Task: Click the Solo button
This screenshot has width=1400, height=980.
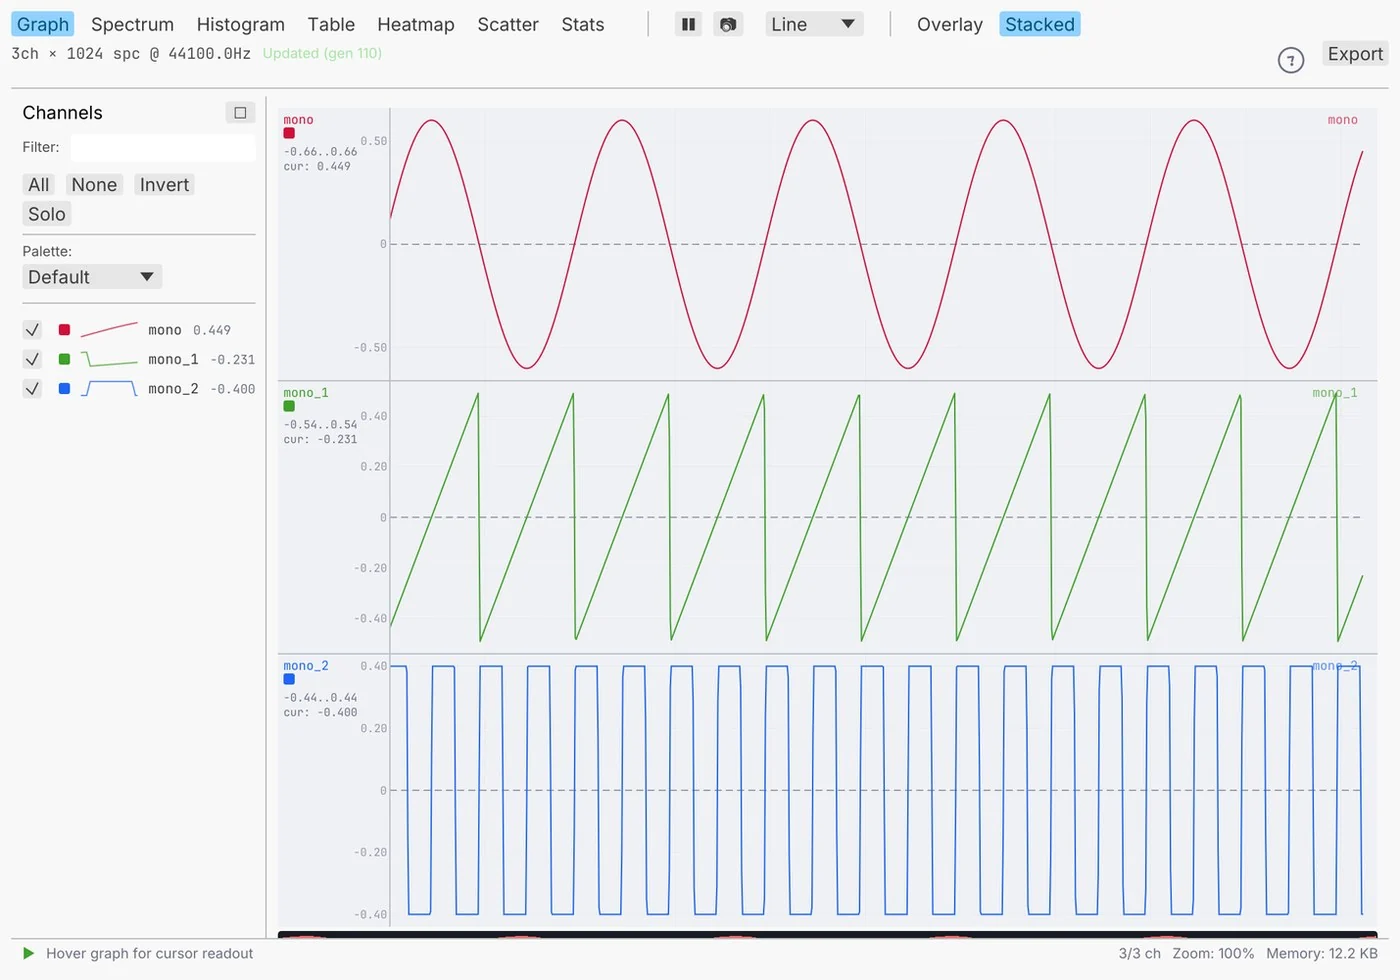Action: (x=47, y=214)
